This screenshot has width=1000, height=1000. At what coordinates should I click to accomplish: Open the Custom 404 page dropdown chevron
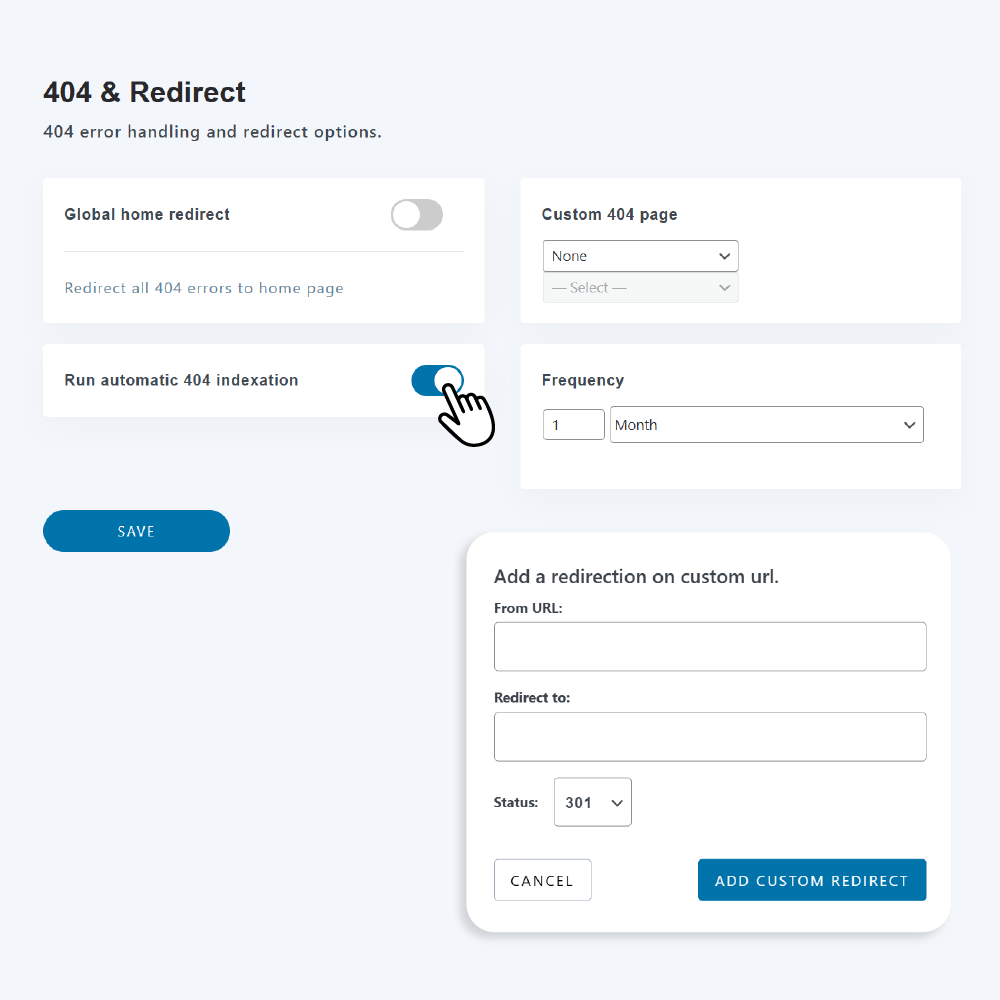coord(725,256)
